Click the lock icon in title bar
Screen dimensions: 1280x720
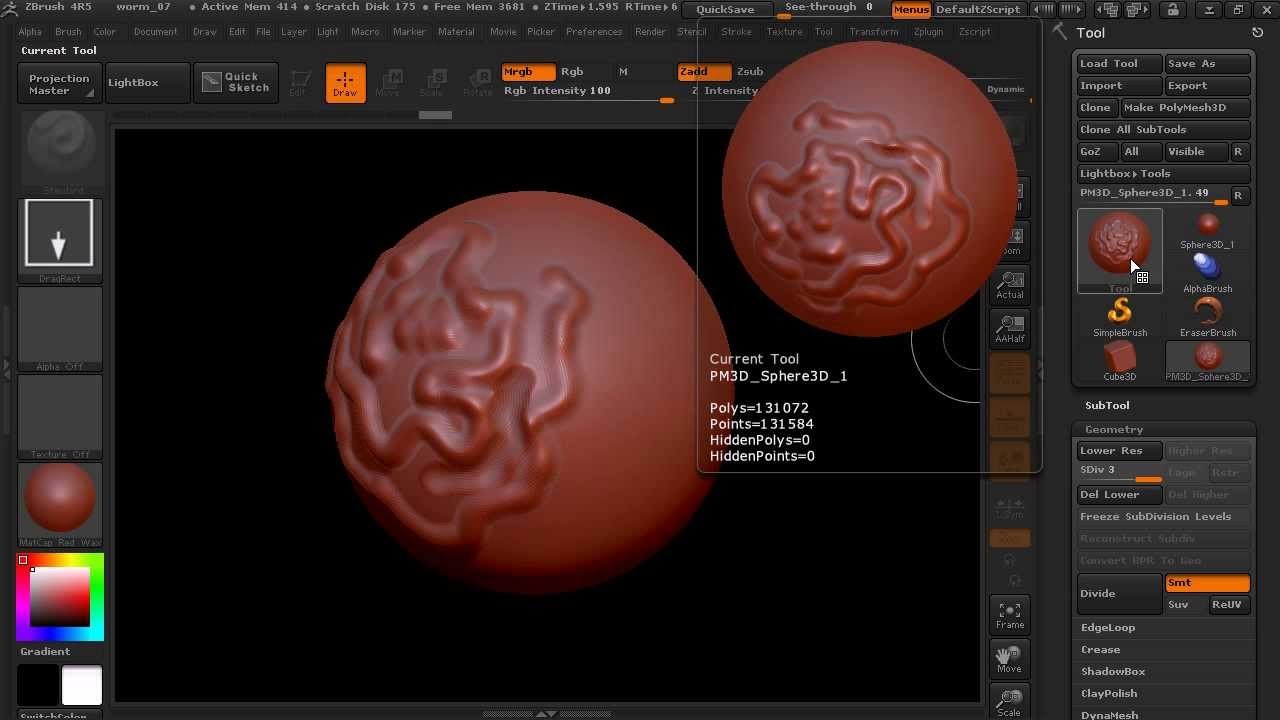pyautogui.click(x=1173, y=10)
